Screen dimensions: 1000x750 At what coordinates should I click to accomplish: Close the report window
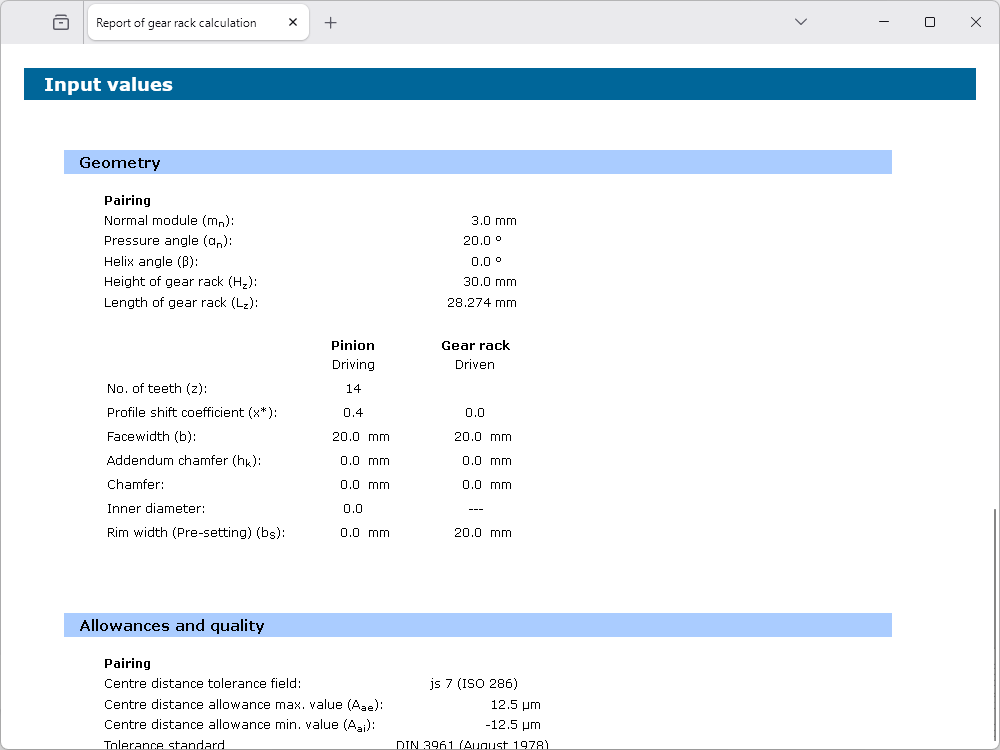976,22
